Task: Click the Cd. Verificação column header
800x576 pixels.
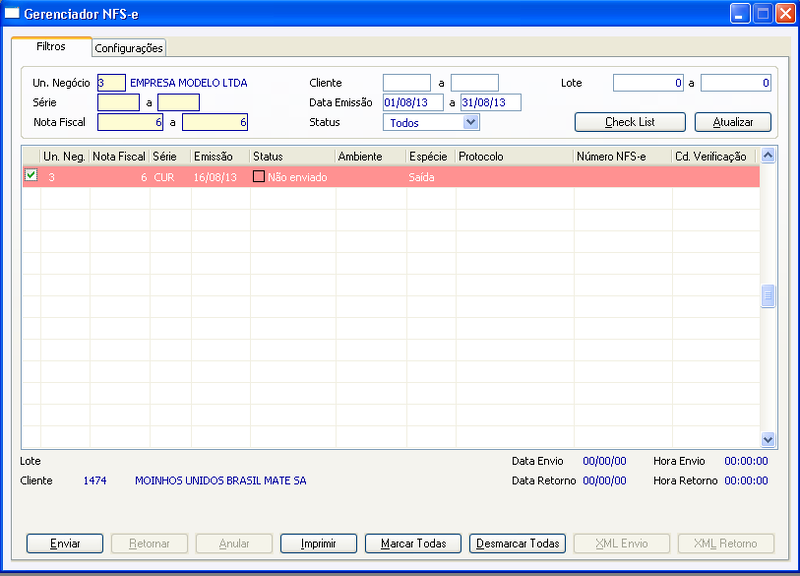Action: coord(714,156)
